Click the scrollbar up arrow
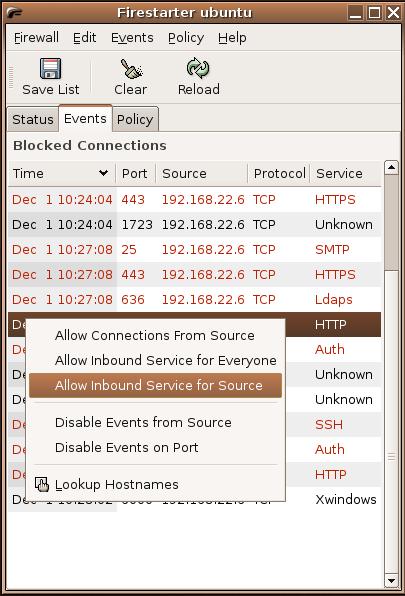The image size is (405, 596). tap(391, 167)
